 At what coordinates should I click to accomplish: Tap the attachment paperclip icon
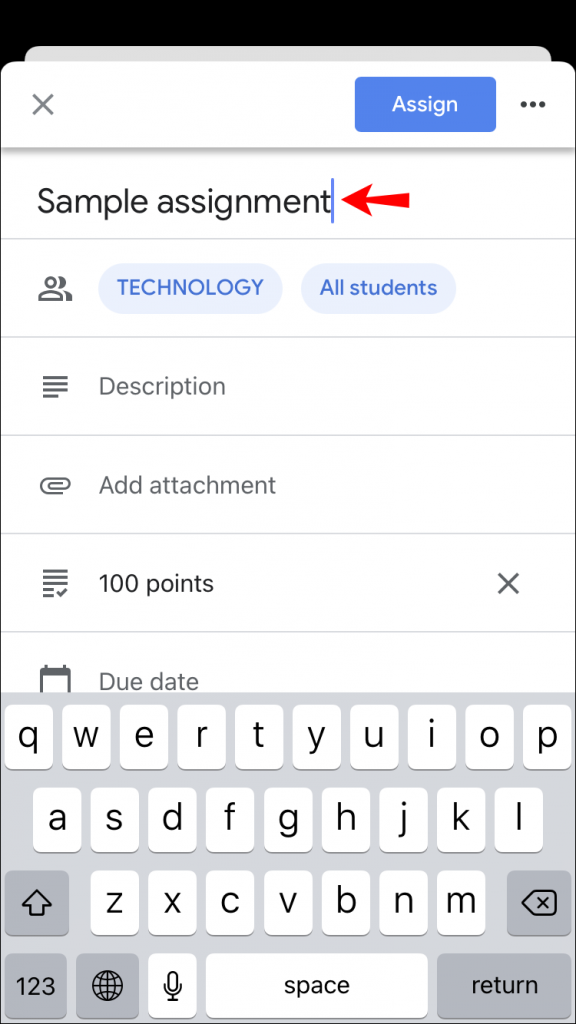(x=56, y=485)
